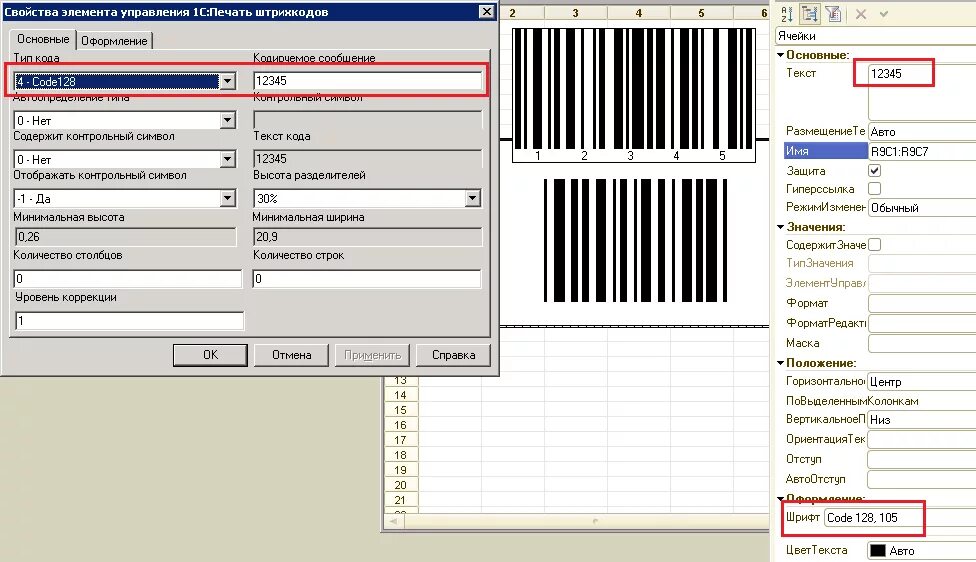This screenshot has height=562, width=976.
Task: Click the Маска property field
Action: coord(922,343)
